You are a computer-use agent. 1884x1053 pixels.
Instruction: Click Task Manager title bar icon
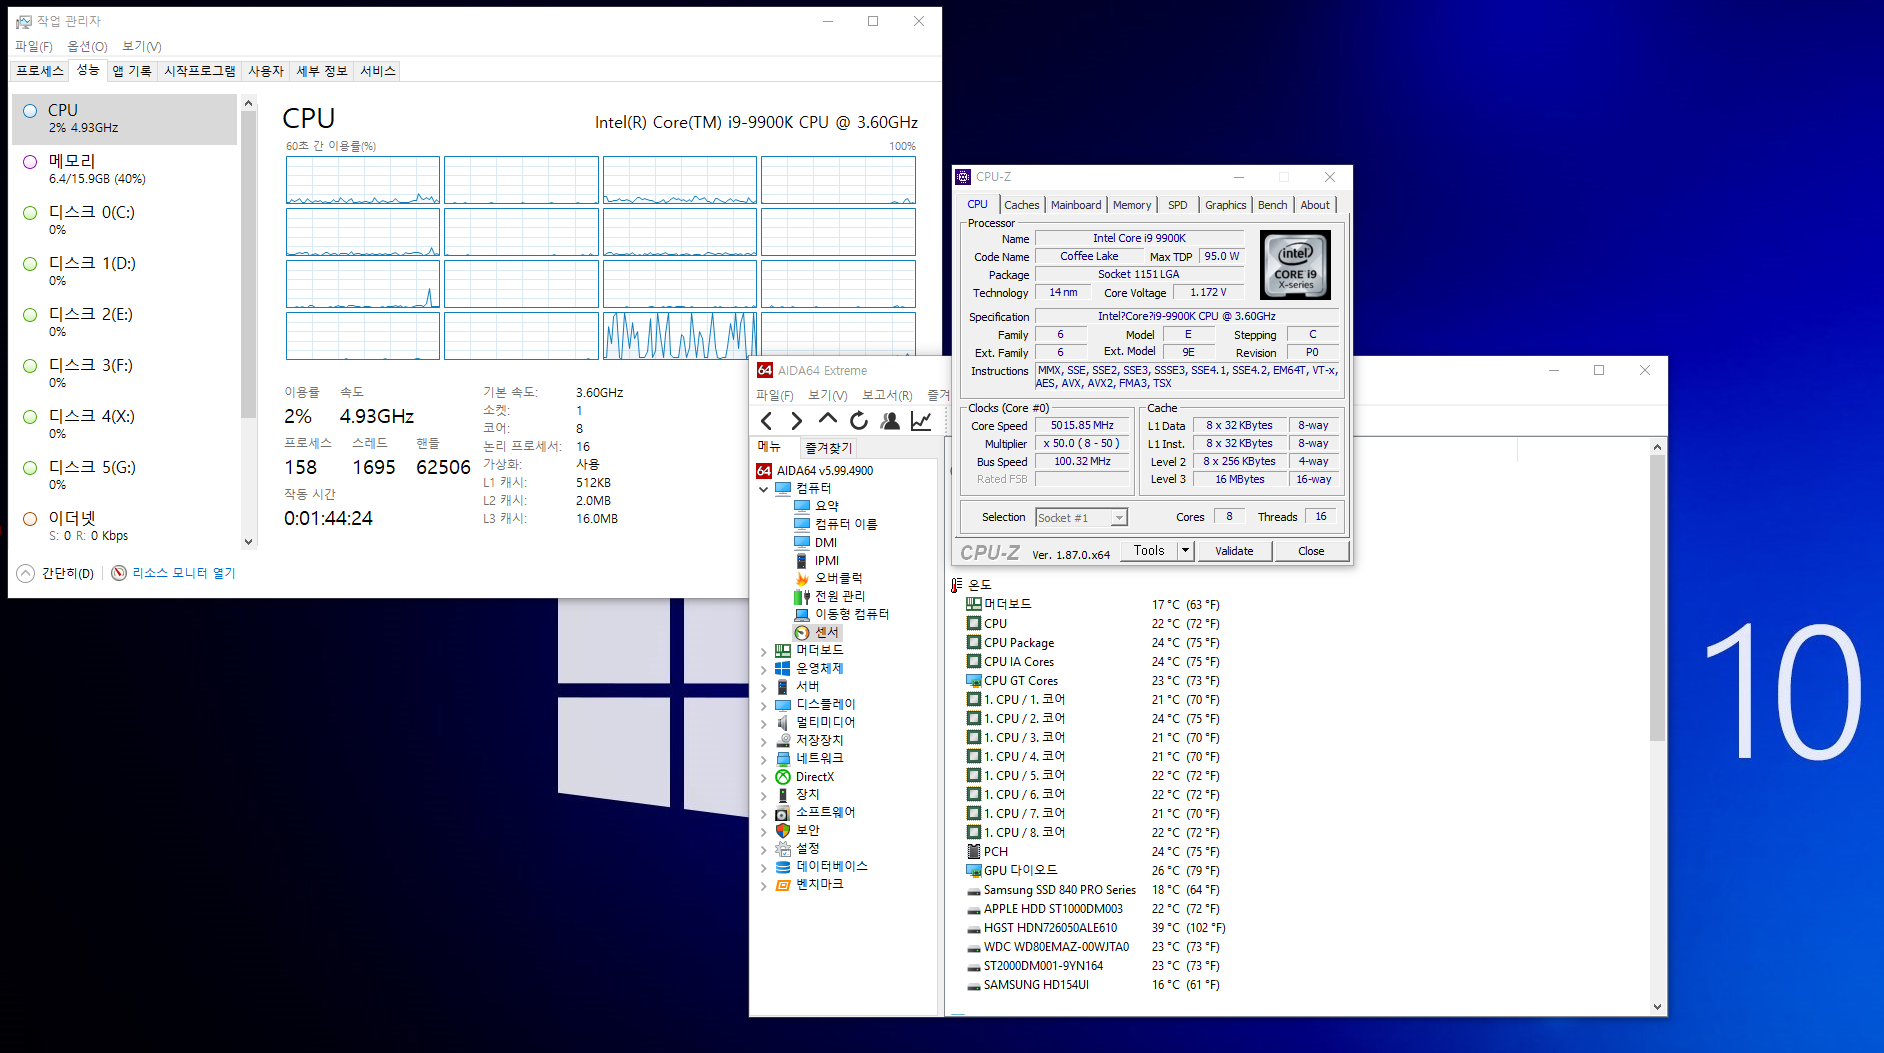coord(23,21)
